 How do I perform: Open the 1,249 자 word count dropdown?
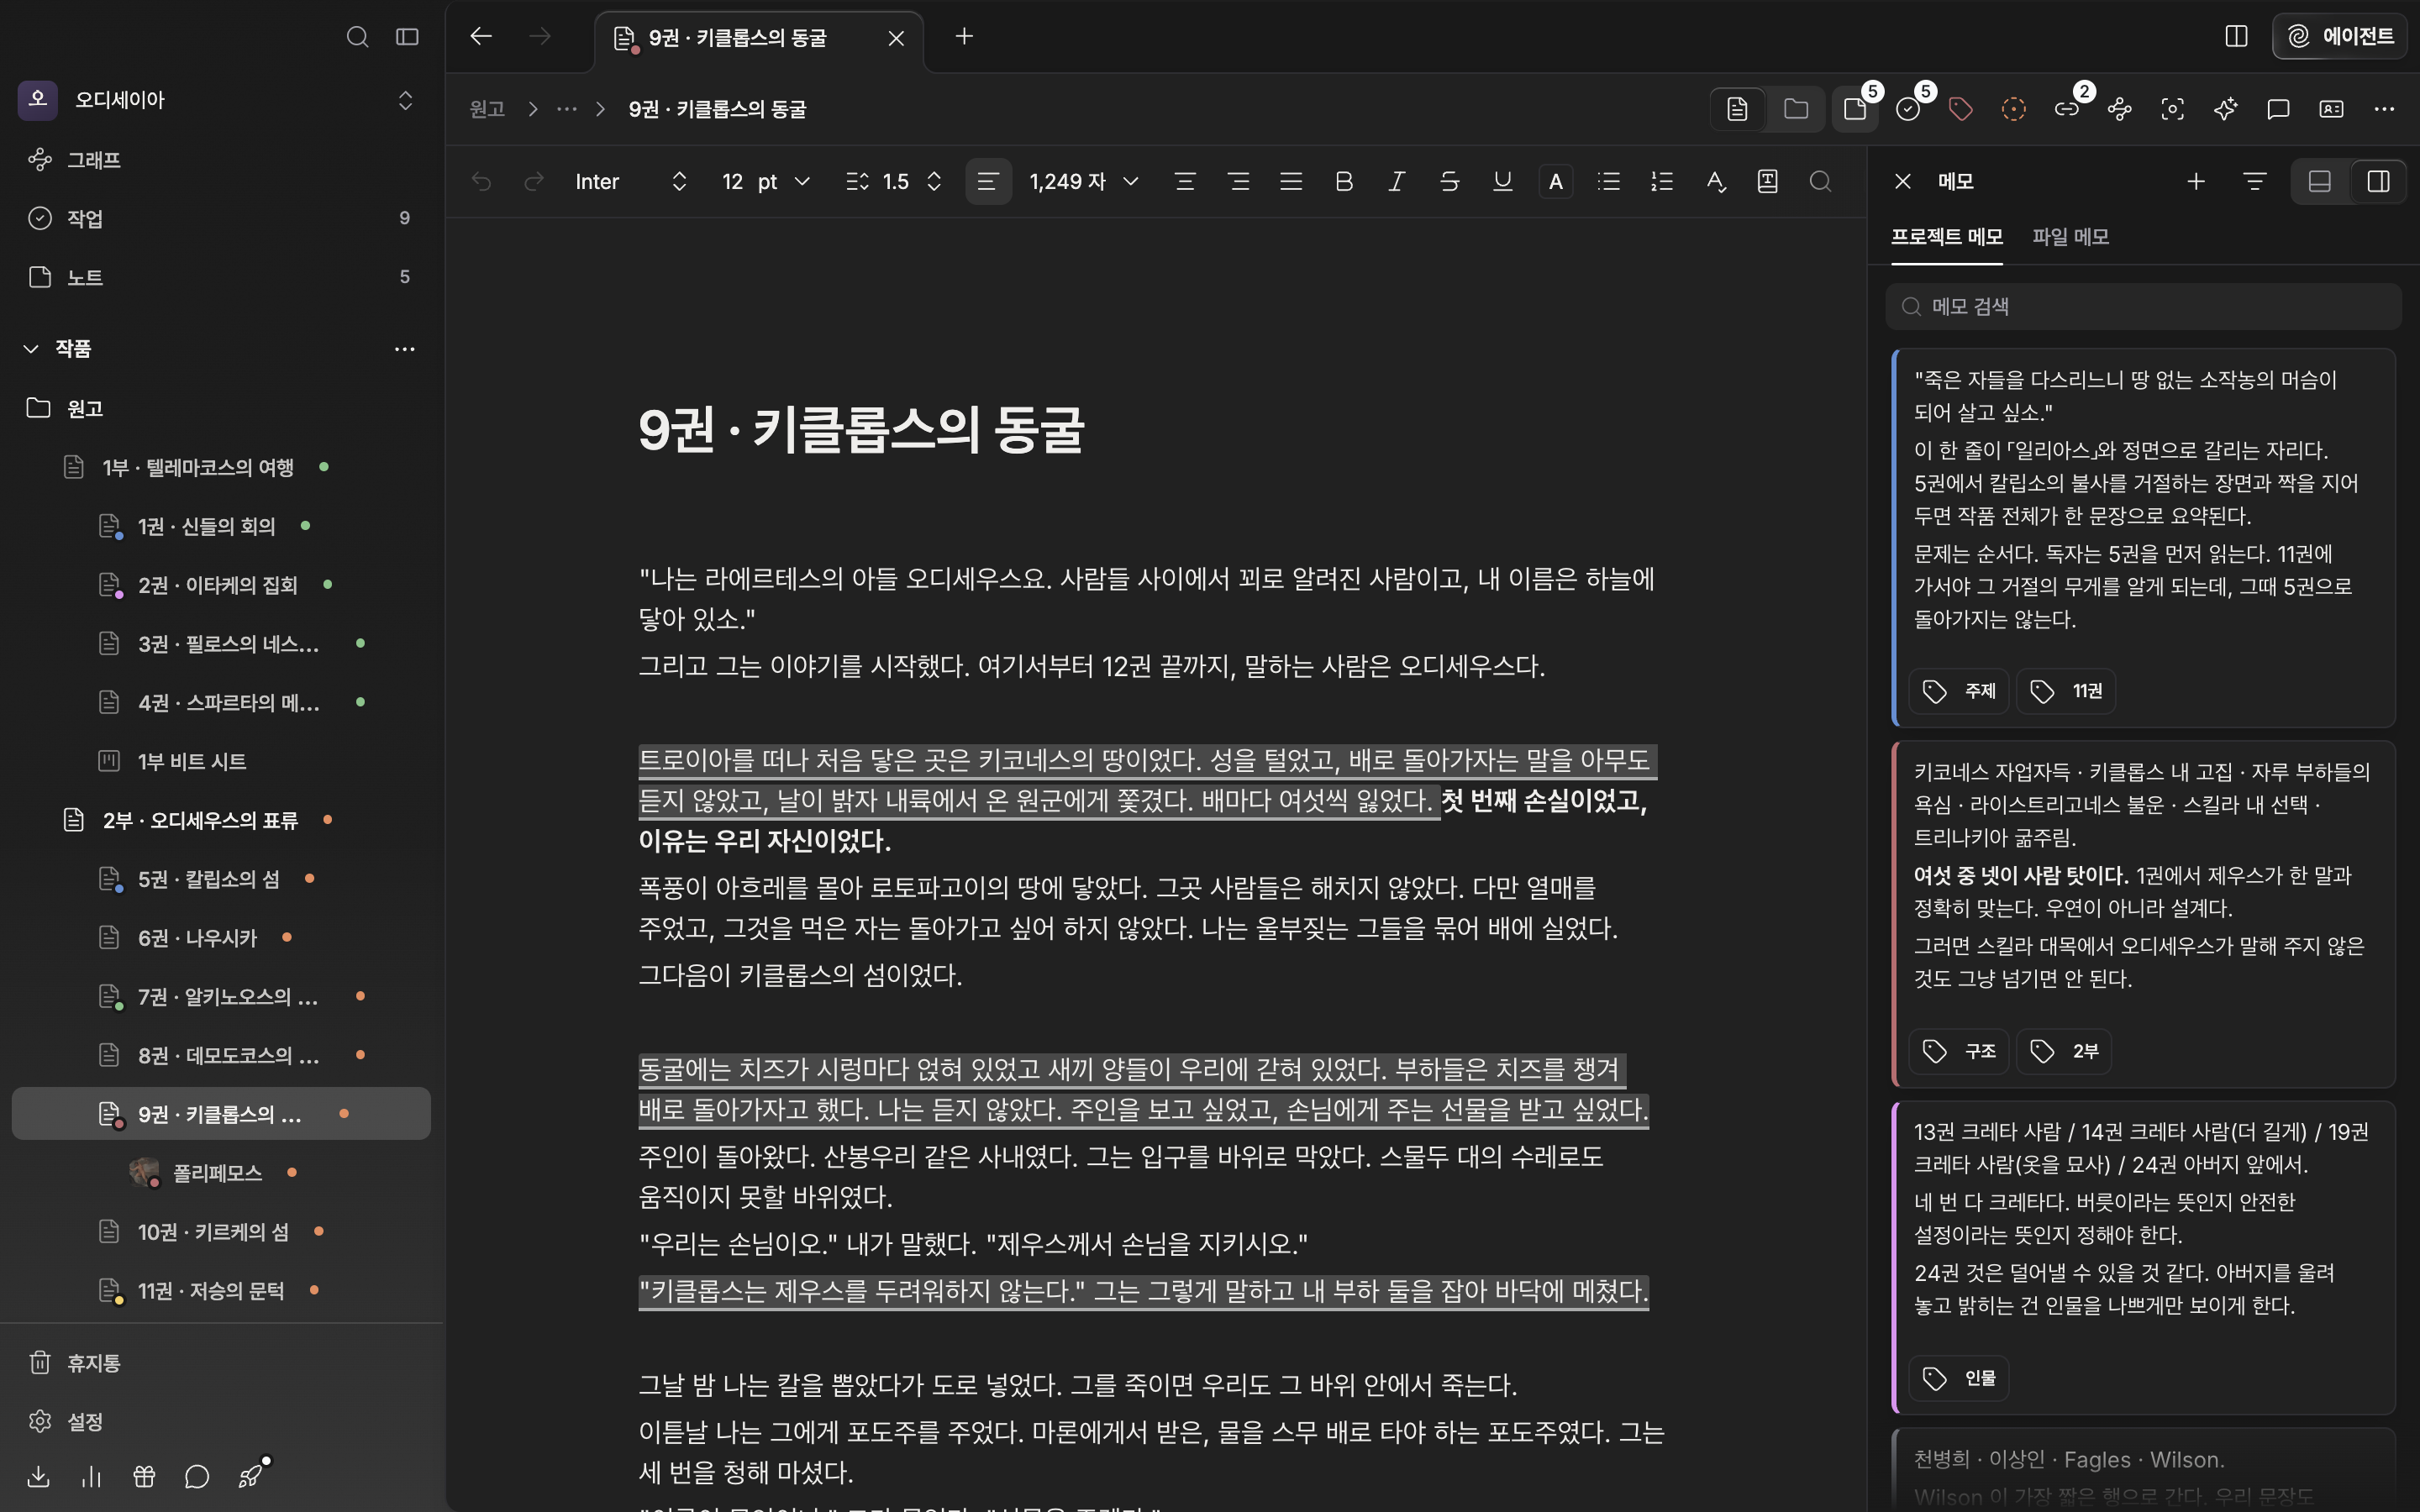(1084, 181)
